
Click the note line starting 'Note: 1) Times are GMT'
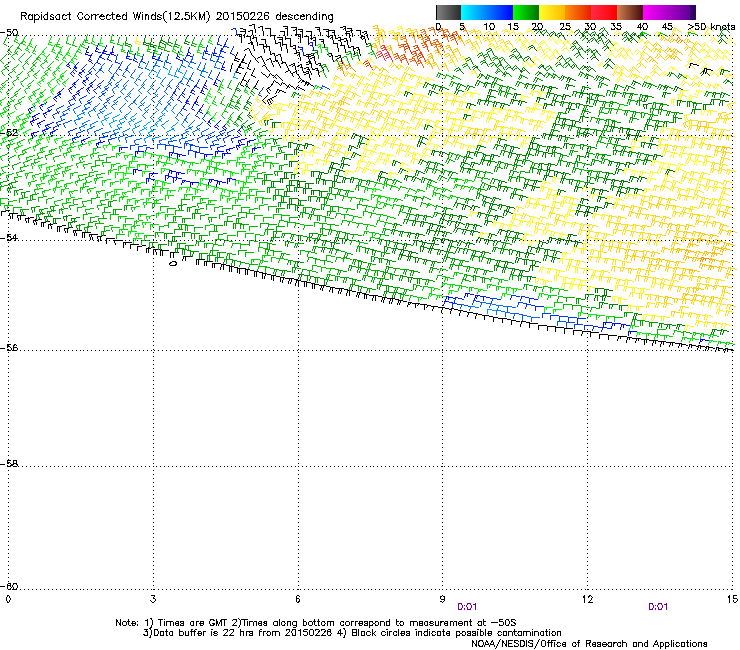[x=316, y=623]
